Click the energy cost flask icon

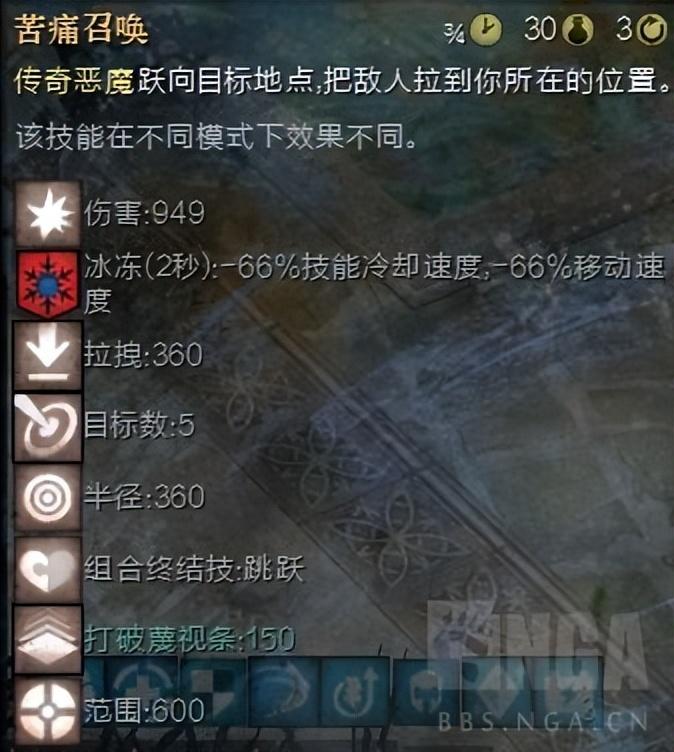pyautogui.click(x=577, y=30)
